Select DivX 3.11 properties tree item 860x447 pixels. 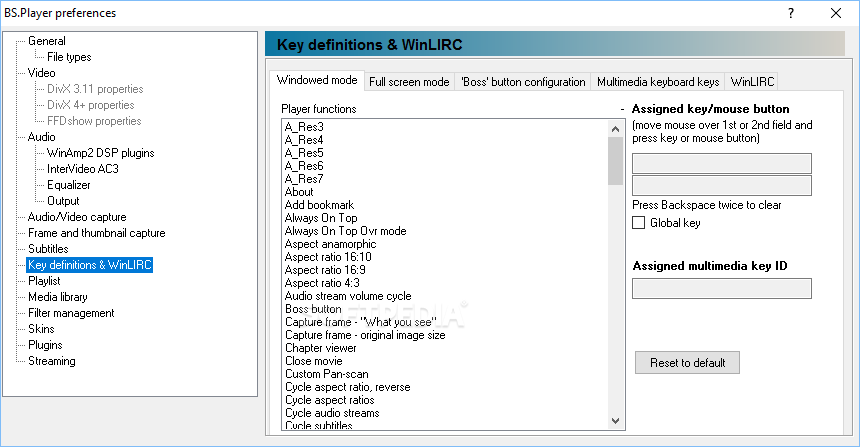[x=95, y=89]
